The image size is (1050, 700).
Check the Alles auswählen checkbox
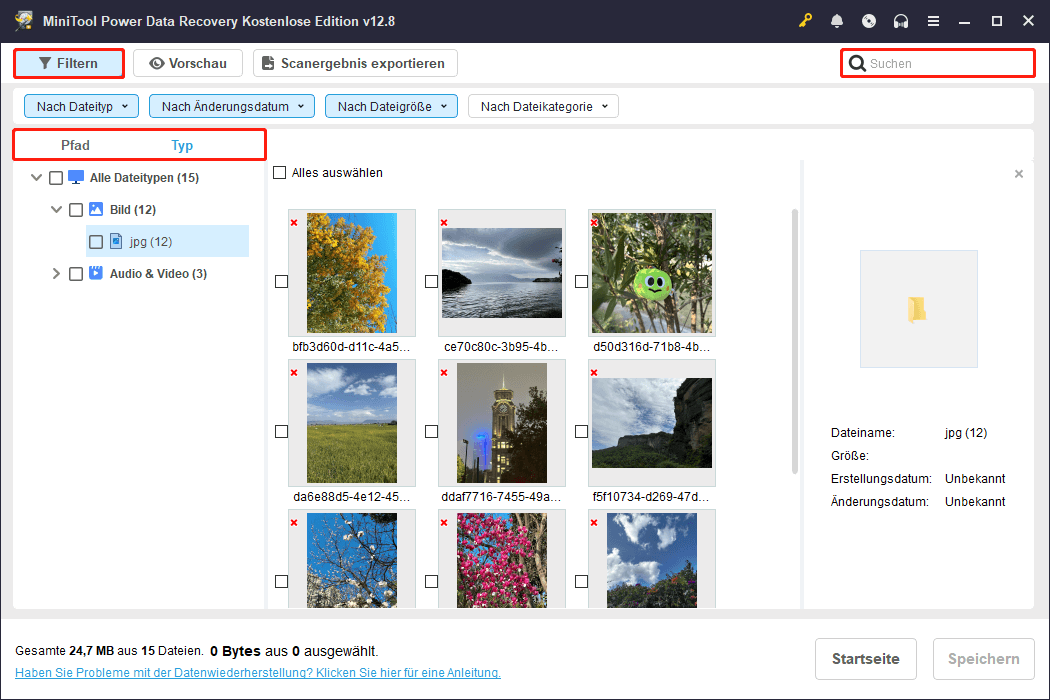tap(280, 173)
